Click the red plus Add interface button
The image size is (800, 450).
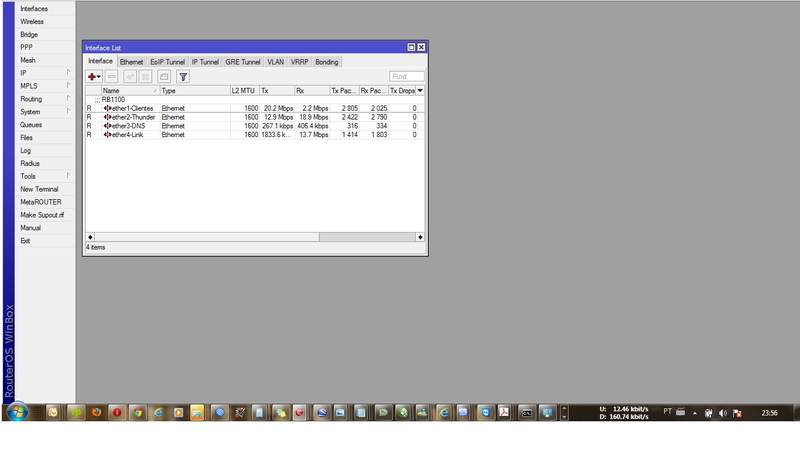pos(94,77)
